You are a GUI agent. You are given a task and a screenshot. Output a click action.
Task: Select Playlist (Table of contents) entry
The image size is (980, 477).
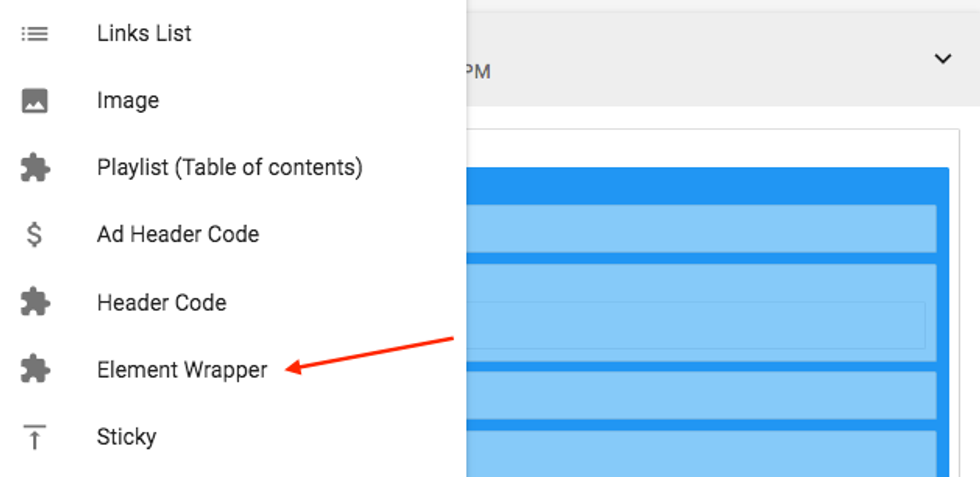[x=229, y=168]
